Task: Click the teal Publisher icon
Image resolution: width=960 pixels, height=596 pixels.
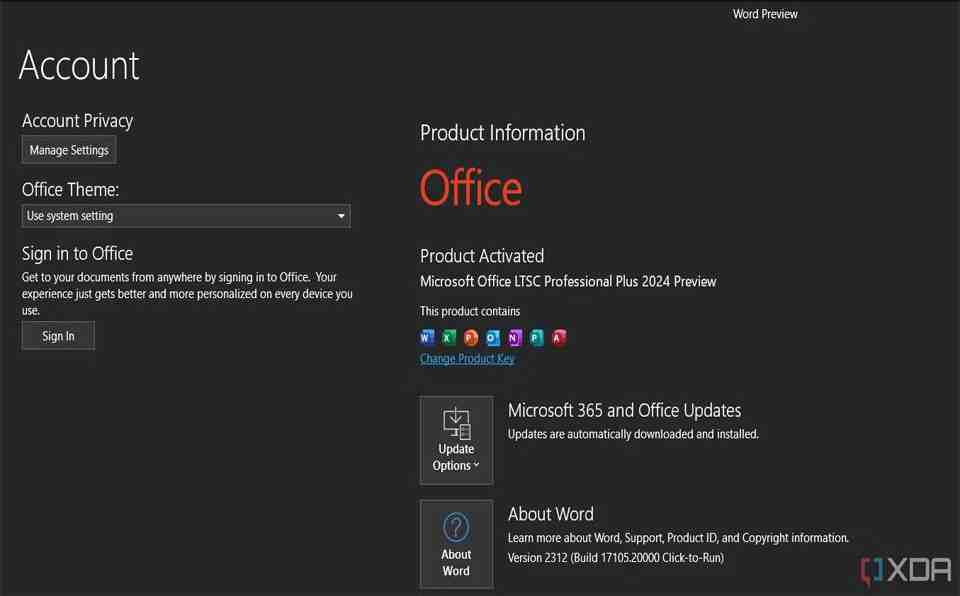Action: pos(537,338)
